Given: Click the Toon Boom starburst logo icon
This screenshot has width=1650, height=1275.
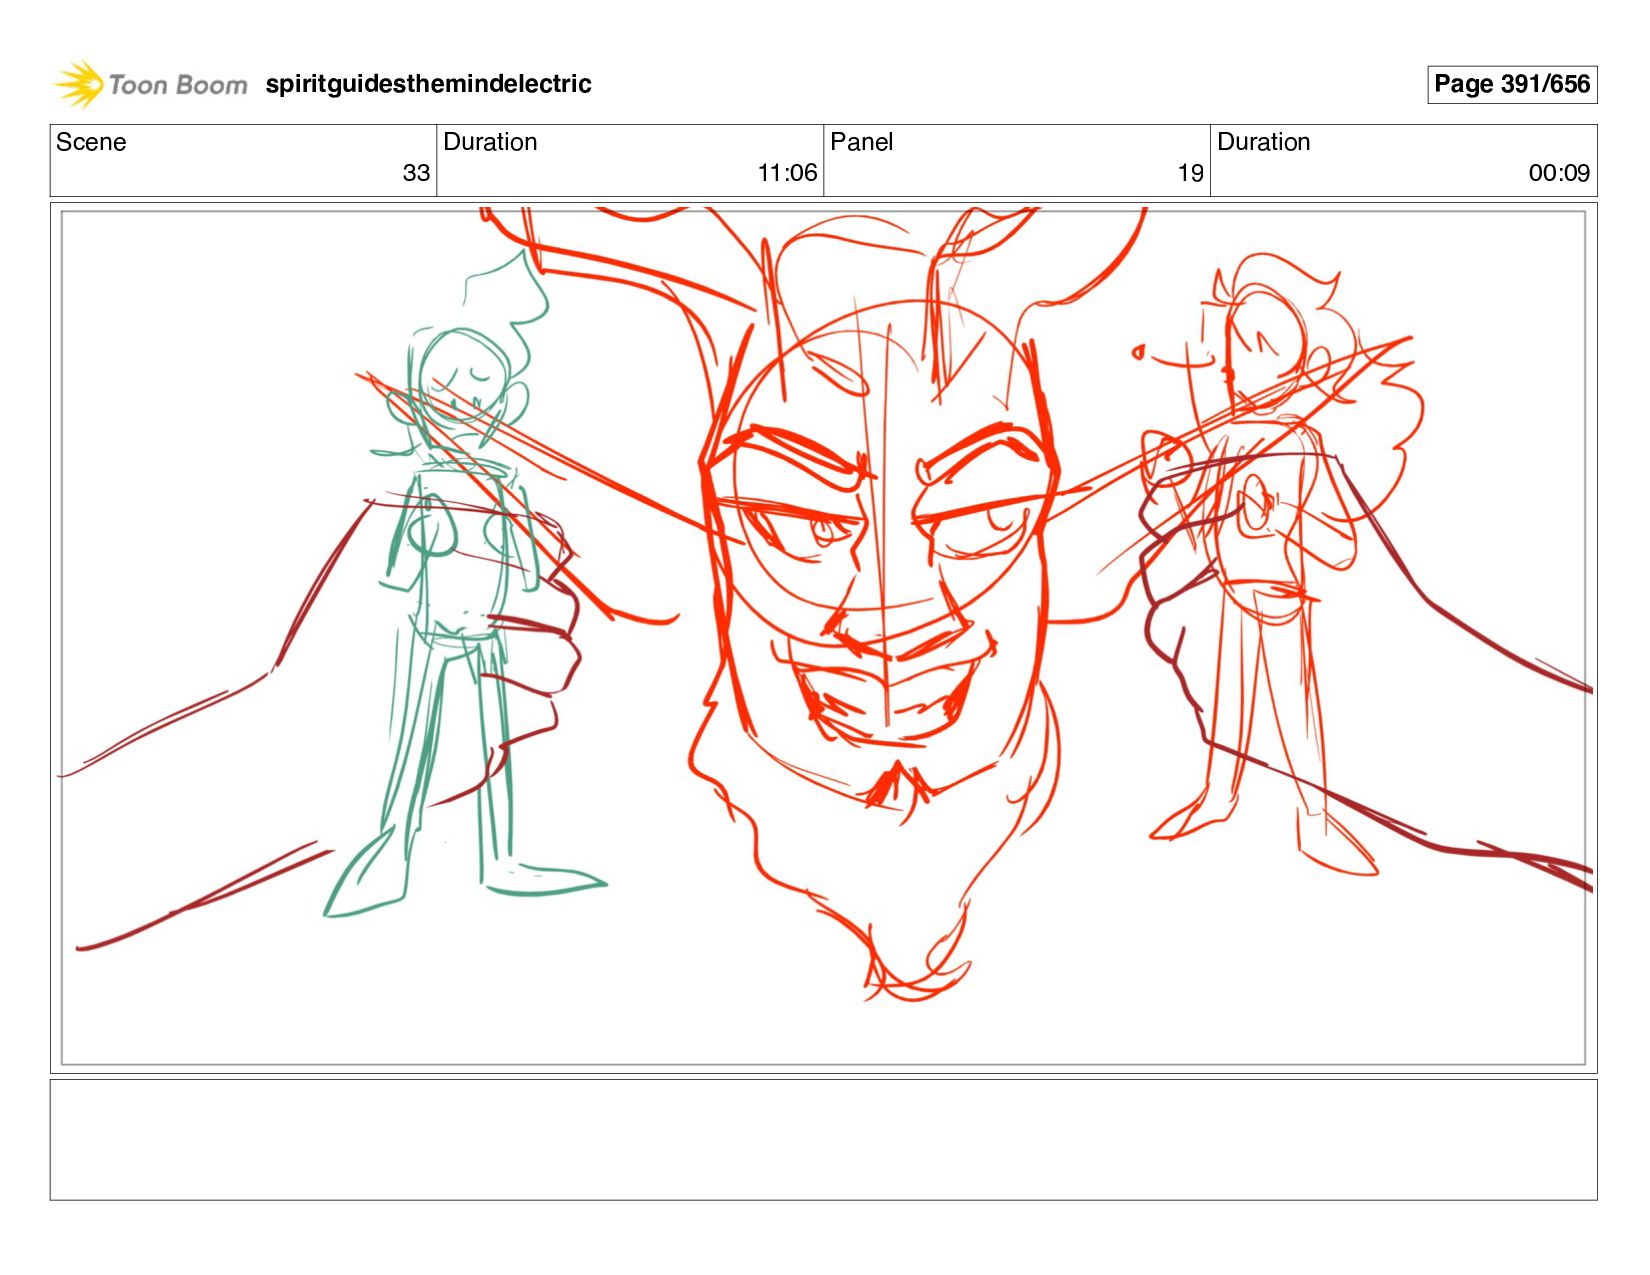Looking at the screenshot, I should (79, 84).
